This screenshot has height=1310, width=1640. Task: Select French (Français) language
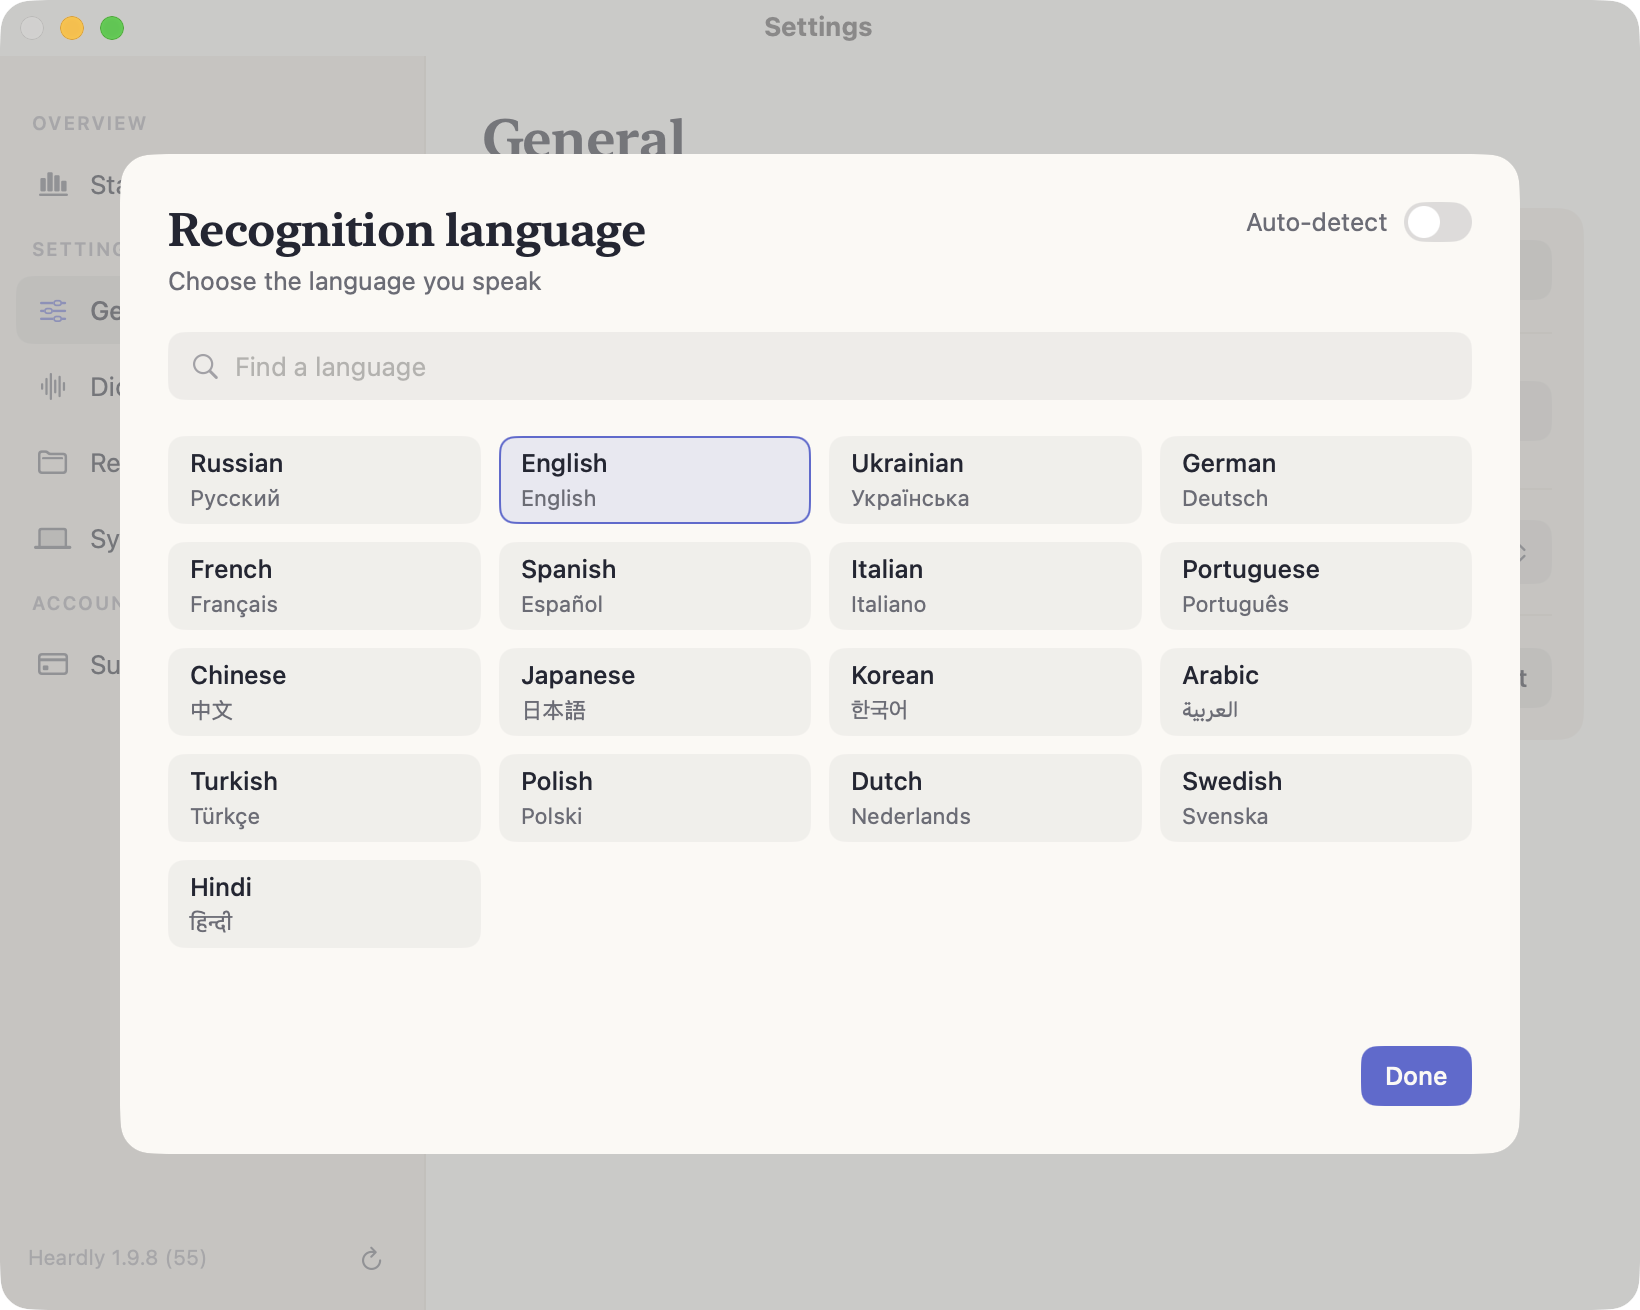pos(324,586)
